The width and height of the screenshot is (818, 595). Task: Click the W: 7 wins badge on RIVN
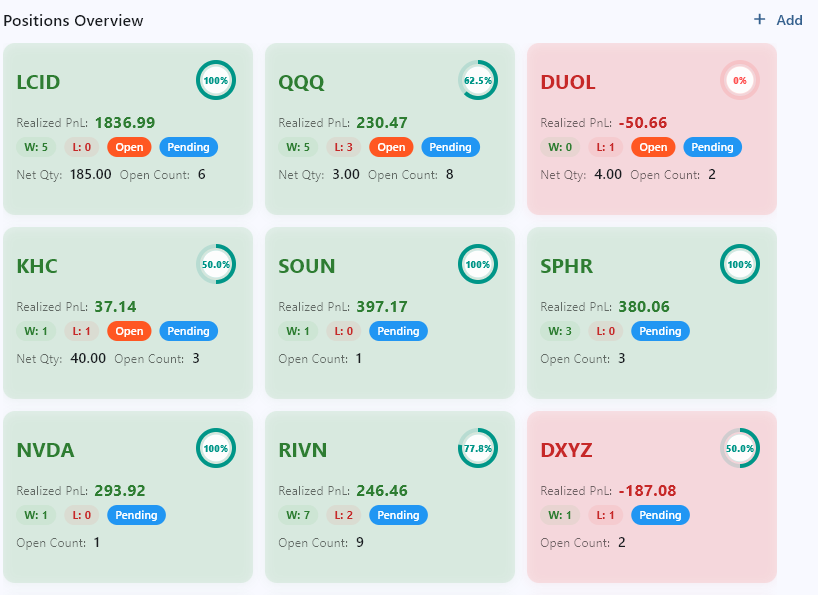point(298,515)
